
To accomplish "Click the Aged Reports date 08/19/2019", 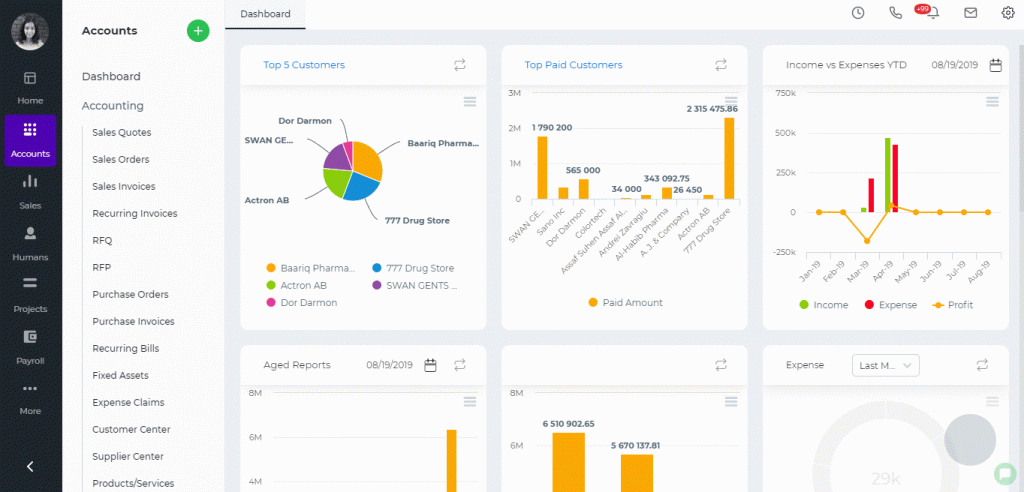I will (x=389, y=365).
